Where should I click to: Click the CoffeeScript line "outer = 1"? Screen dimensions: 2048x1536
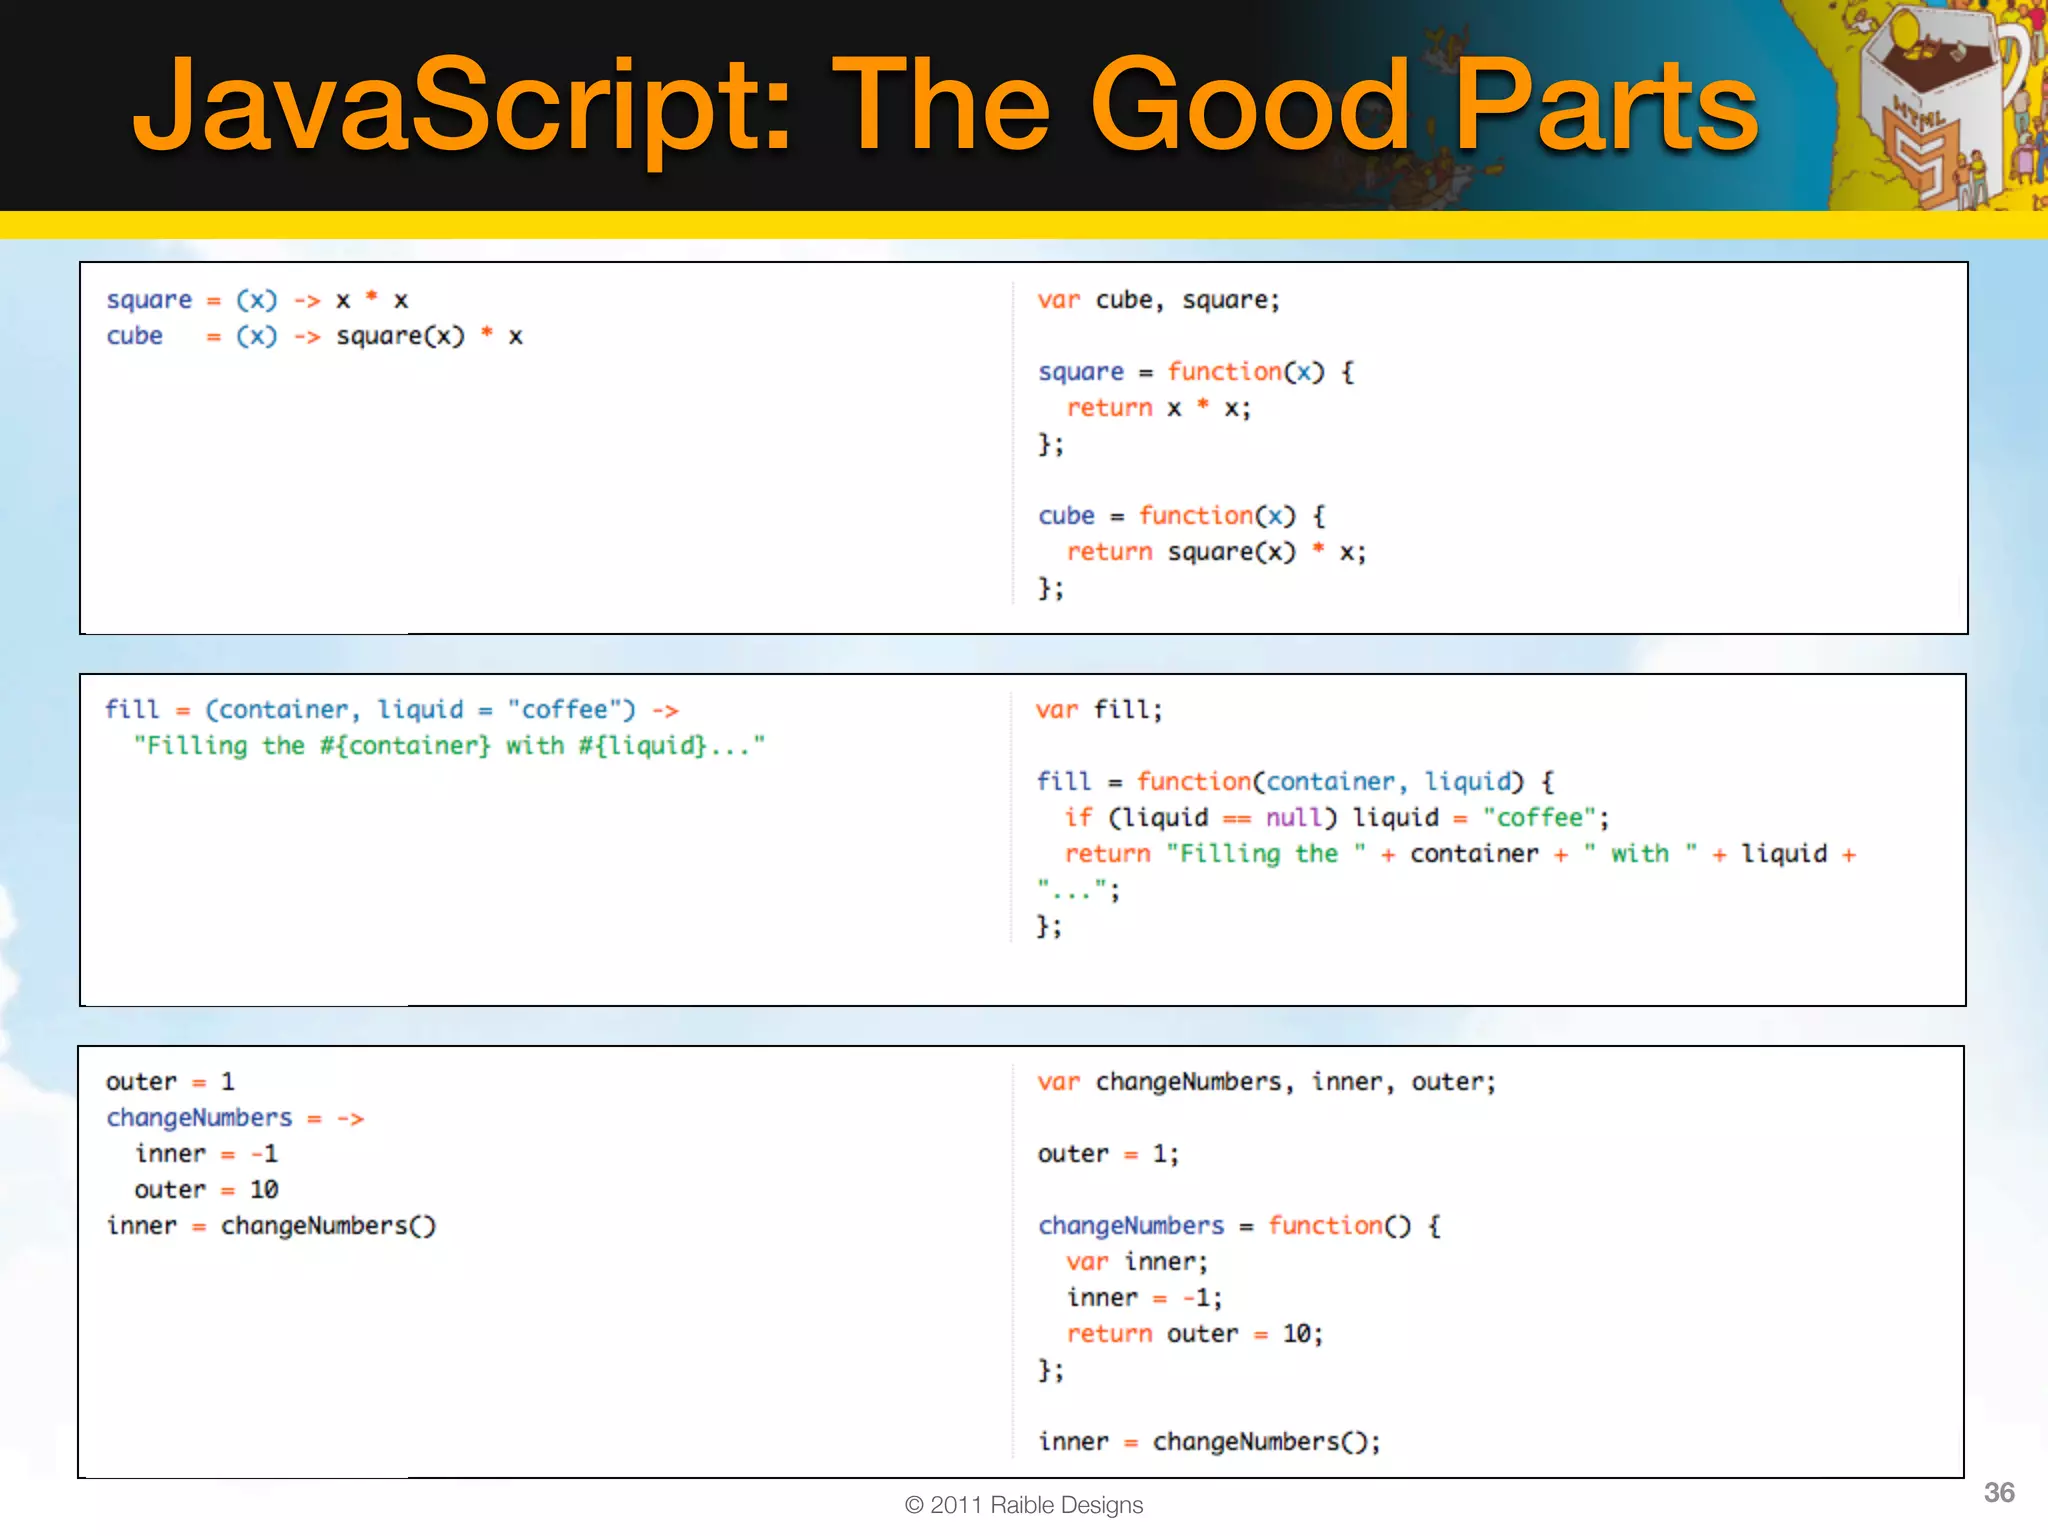pyautogui.click(x=170, y=1082)
